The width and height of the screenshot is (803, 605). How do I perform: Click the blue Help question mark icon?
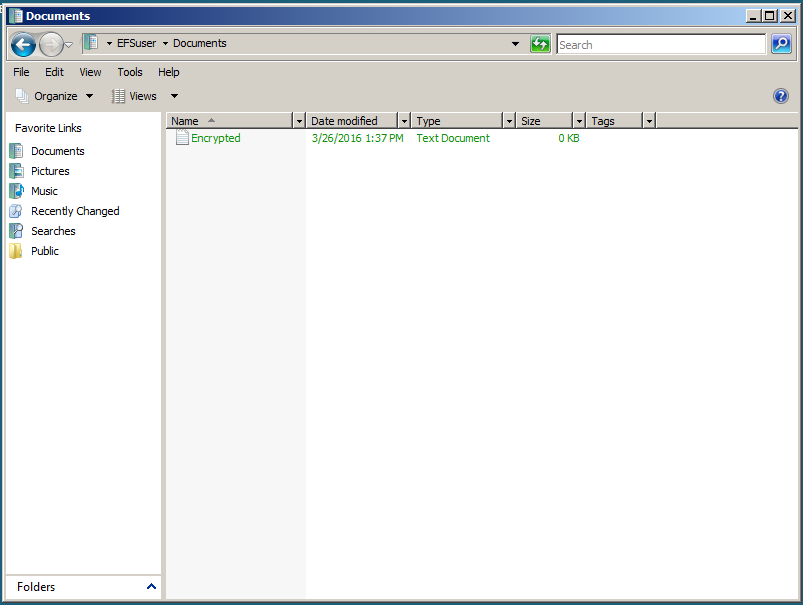click(x=781, y=96)
